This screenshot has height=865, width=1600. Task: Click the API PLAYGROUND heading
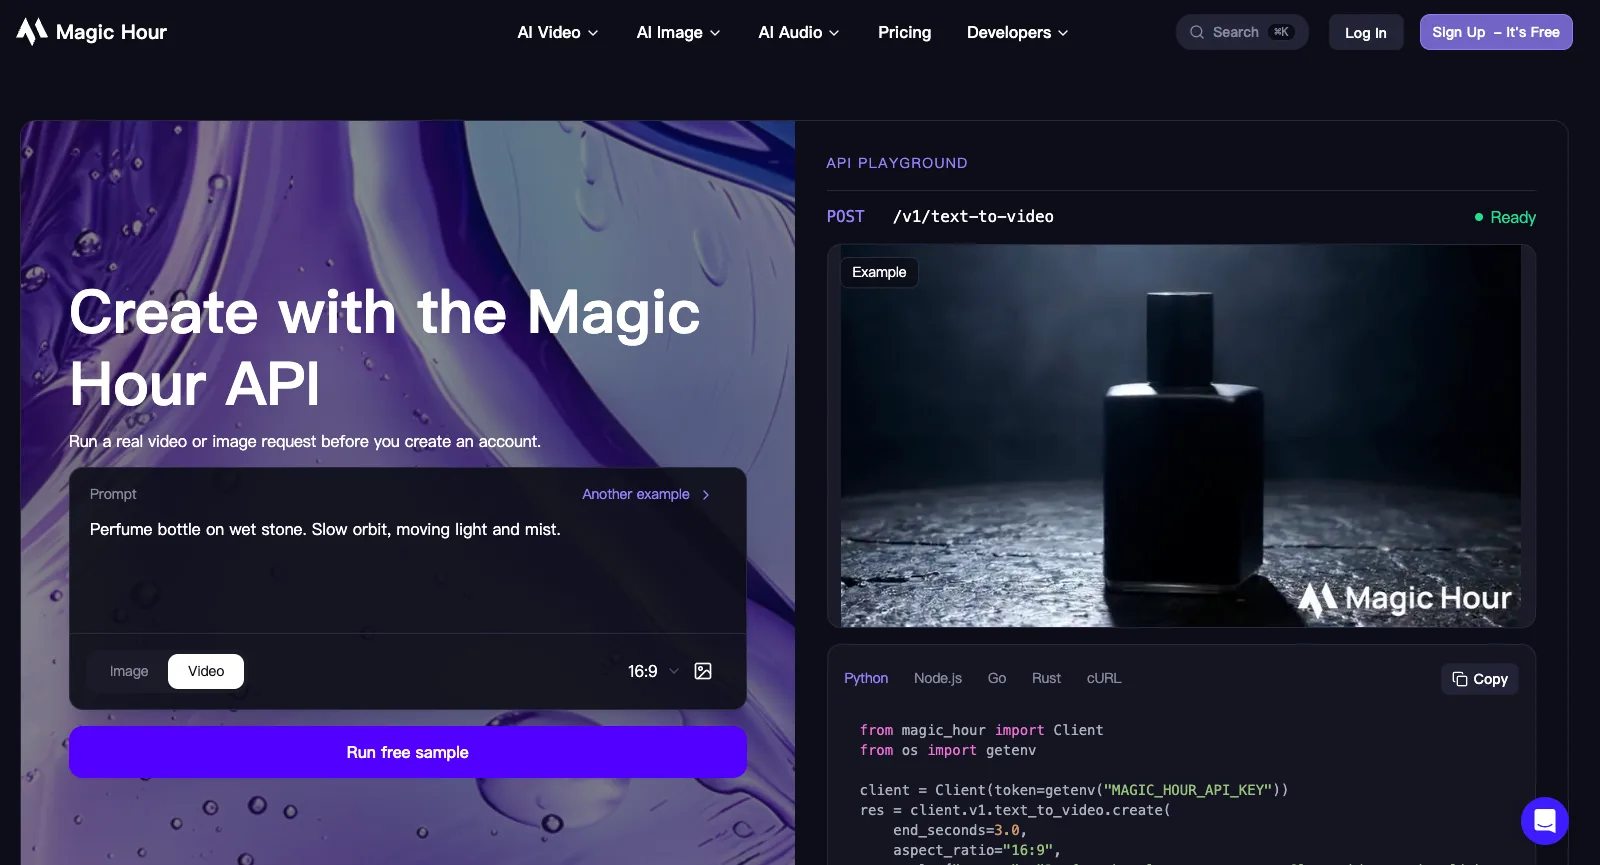pyautogui.click(x=897, y=163)
